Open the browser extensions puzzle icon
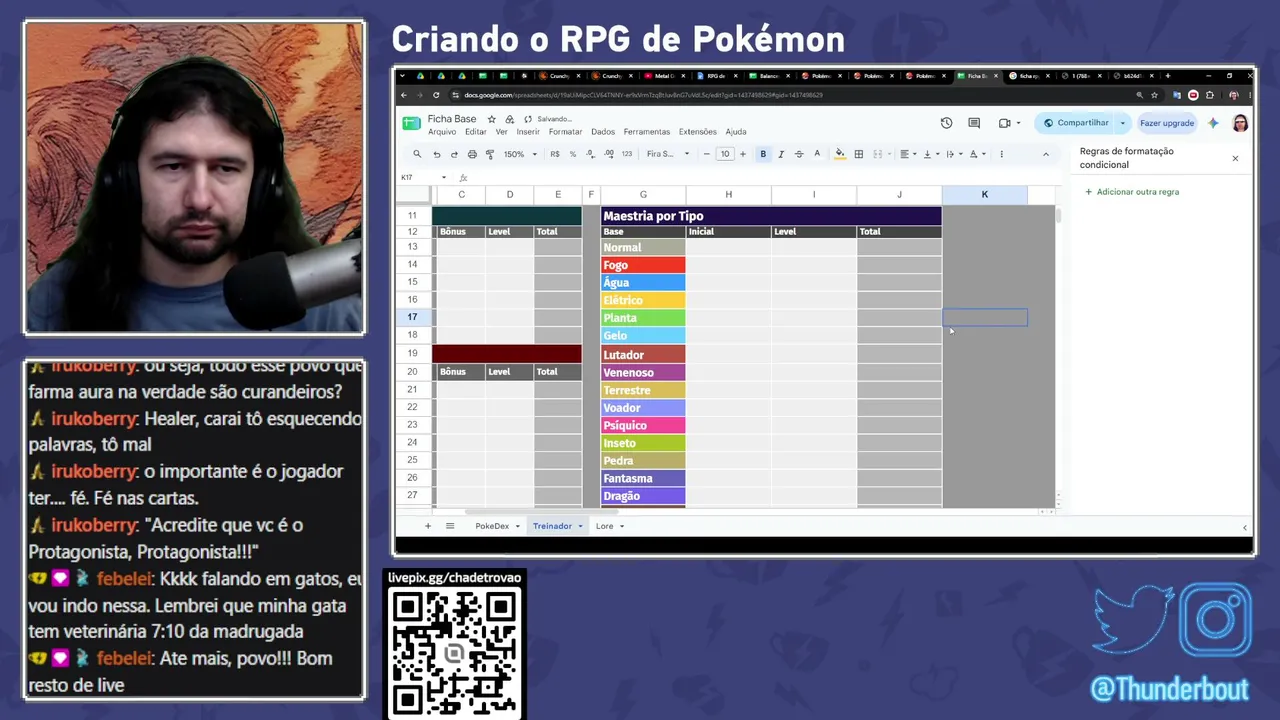 click(x=1210, y=95)
